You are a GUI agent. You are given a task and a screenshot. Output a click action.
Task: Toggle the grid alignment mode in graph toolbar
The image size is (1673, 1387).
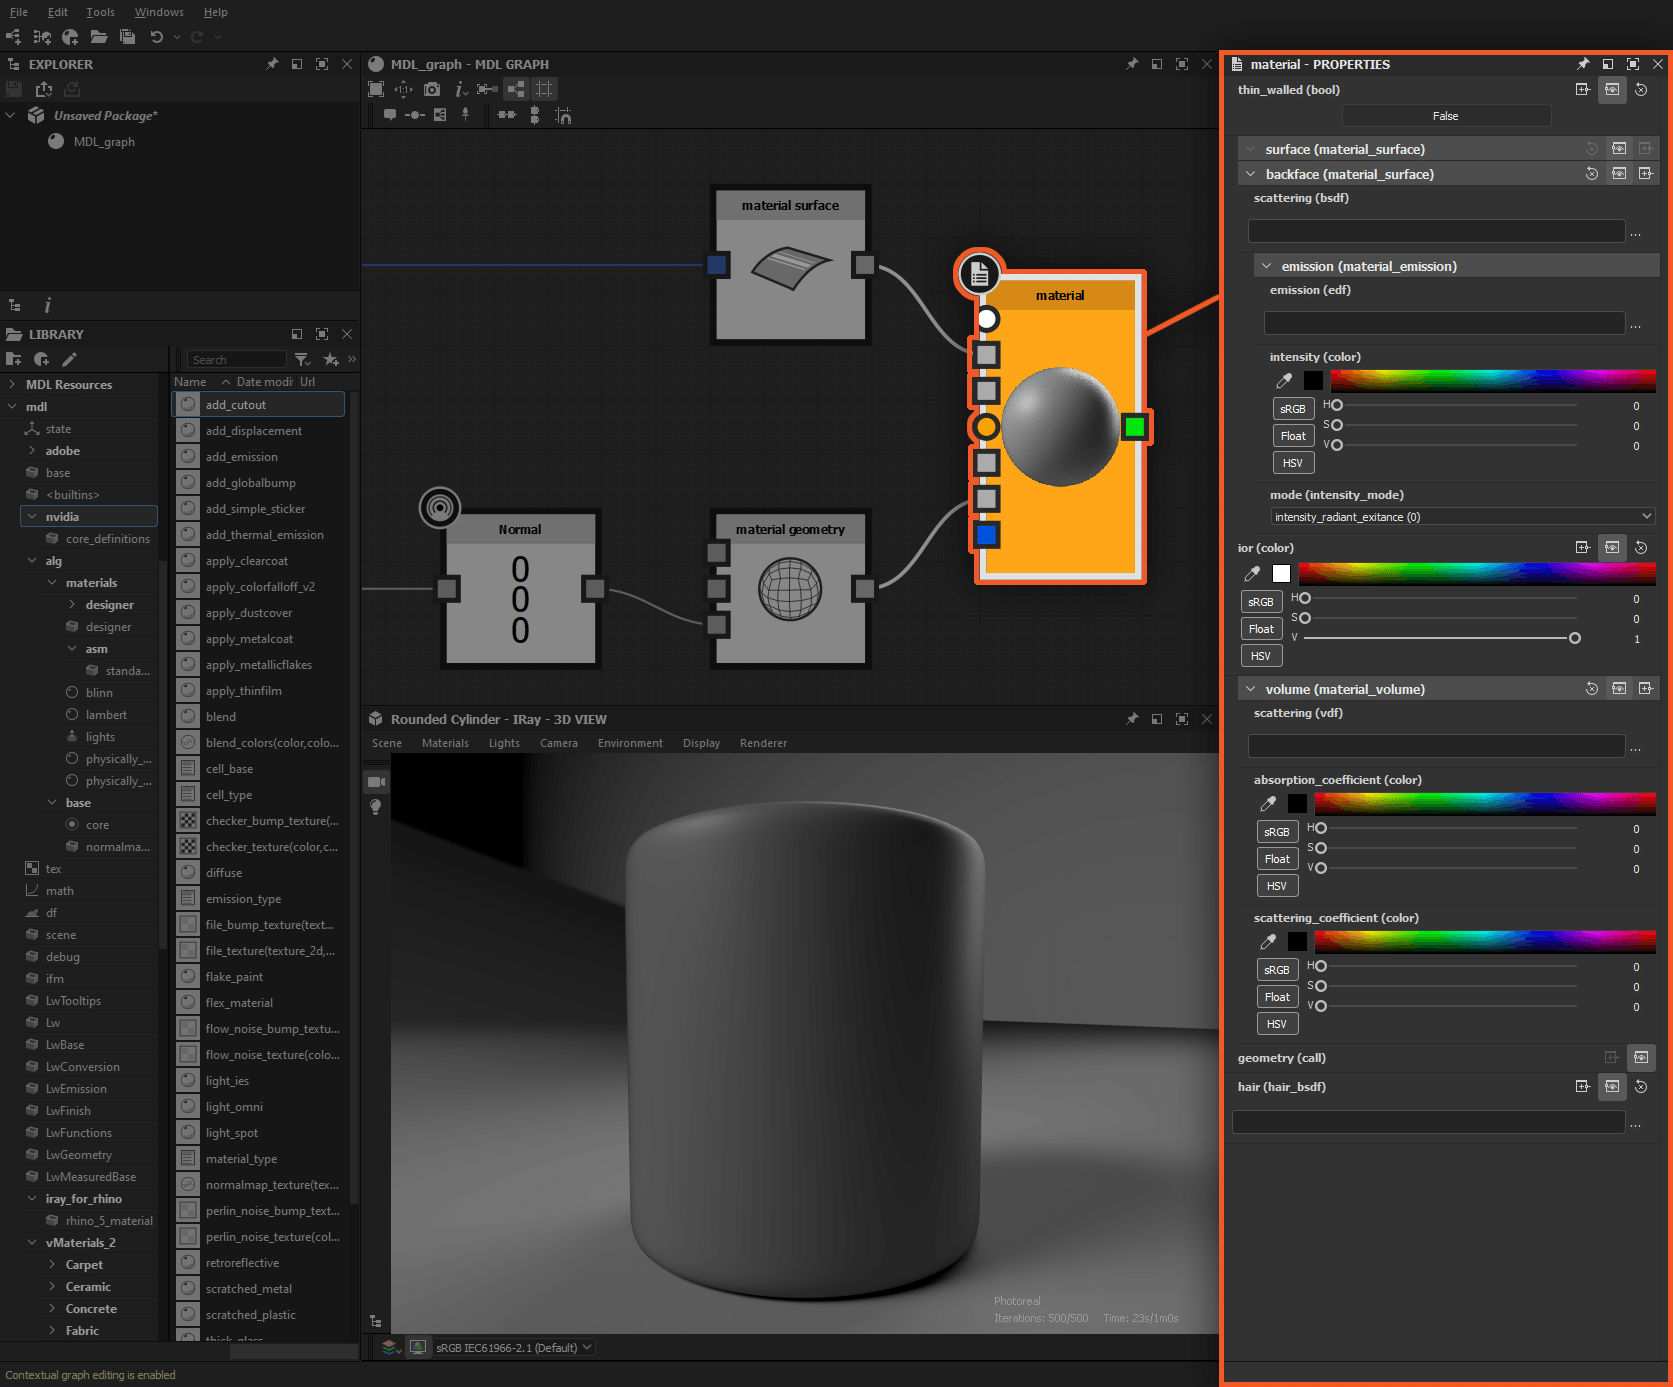pyautogui.click(x=545, y=89)
